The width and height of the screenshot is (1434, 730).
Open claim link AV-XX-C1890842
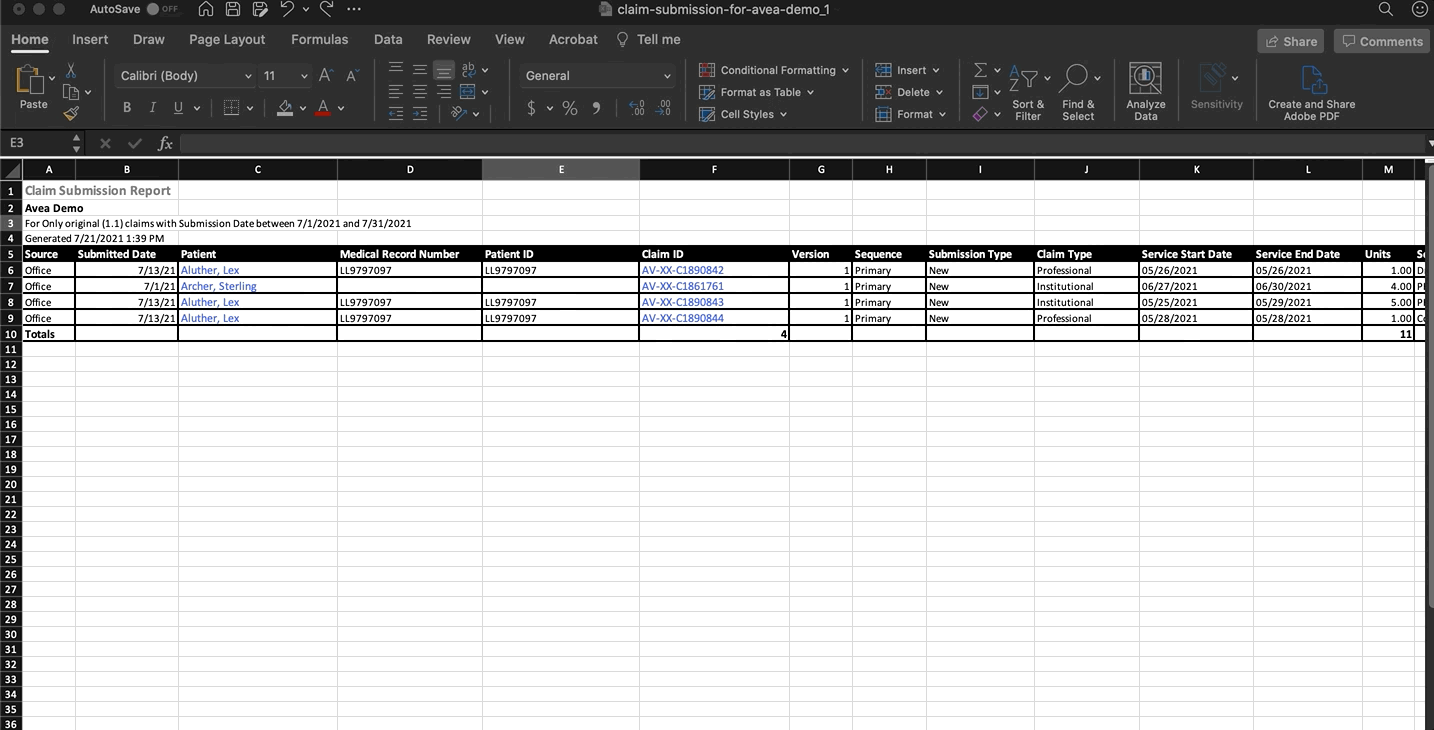682,270
